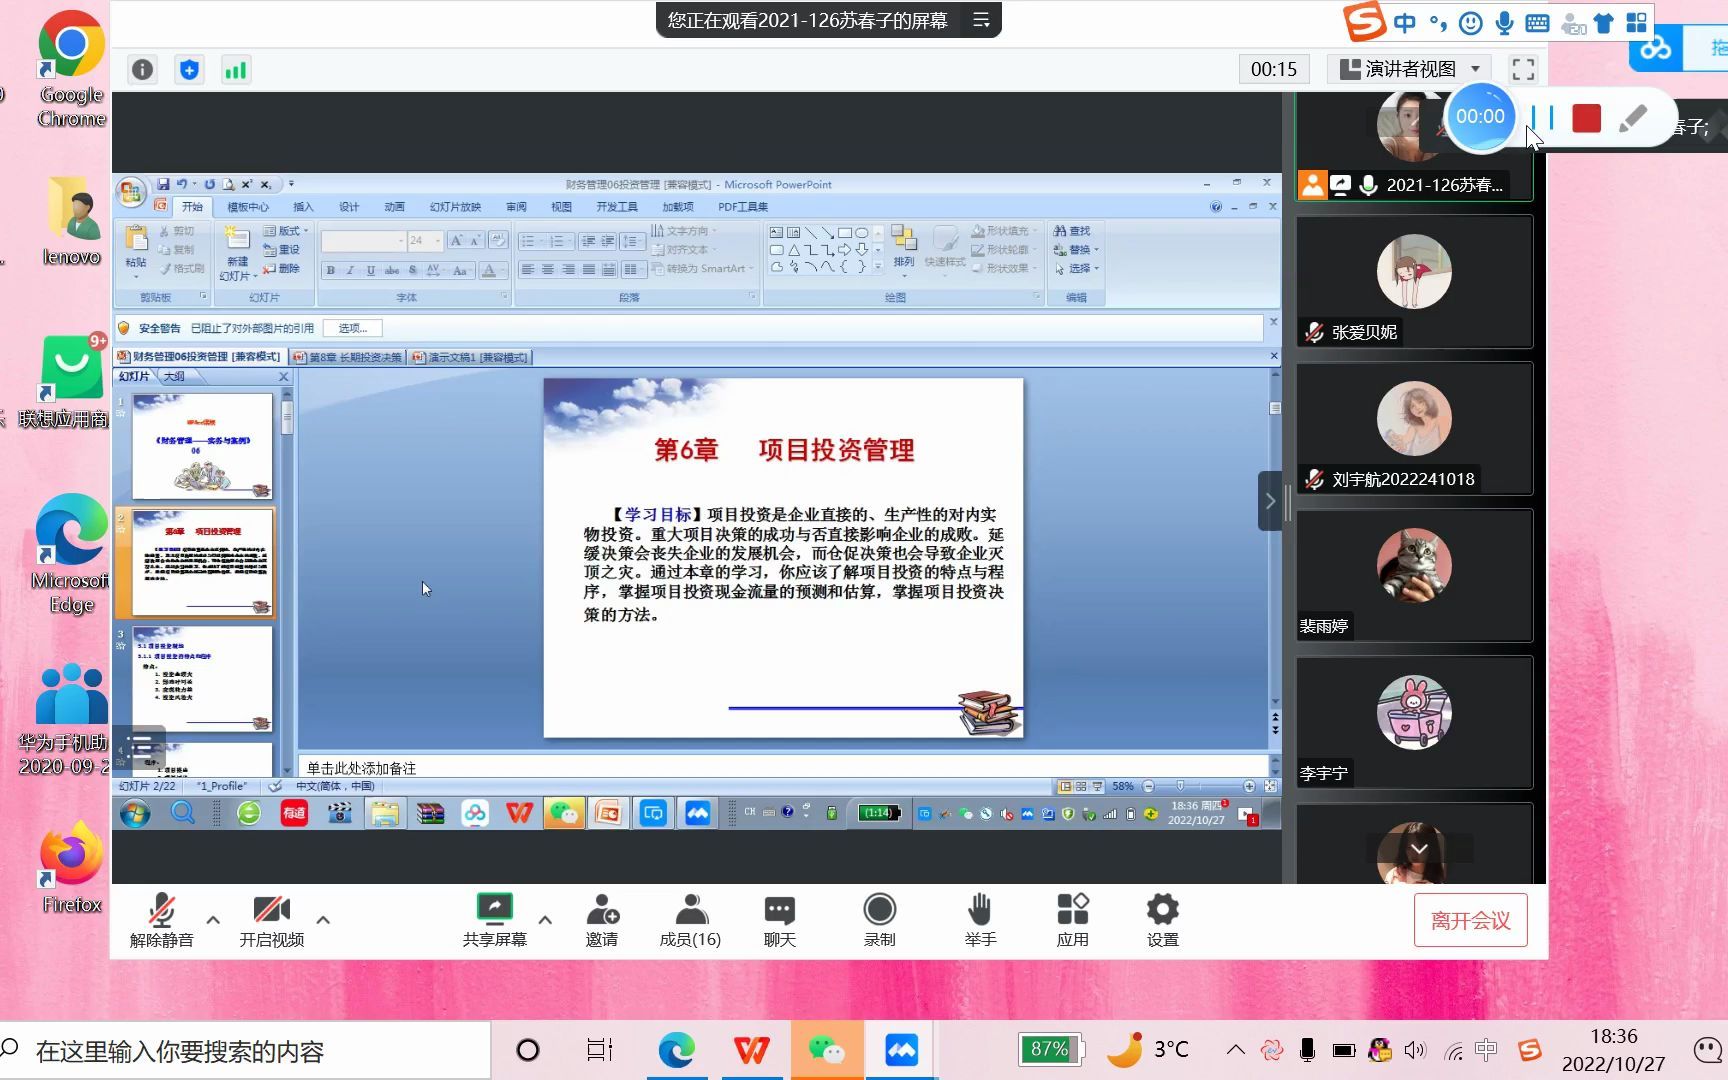
Task: Unmute the microphone (解除静音)
Action: pos(162,918)
